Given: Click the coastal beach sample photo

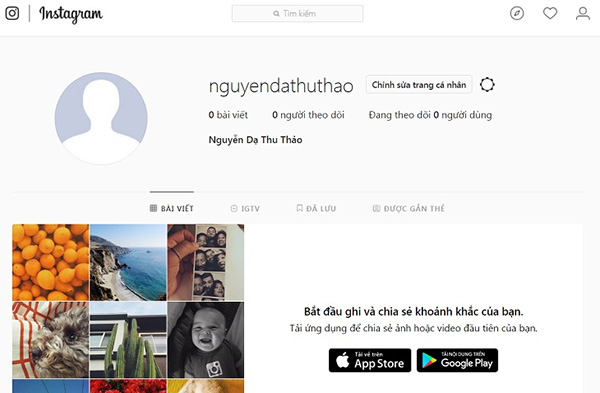Looking at the screenshot, I should pos(128,262).
